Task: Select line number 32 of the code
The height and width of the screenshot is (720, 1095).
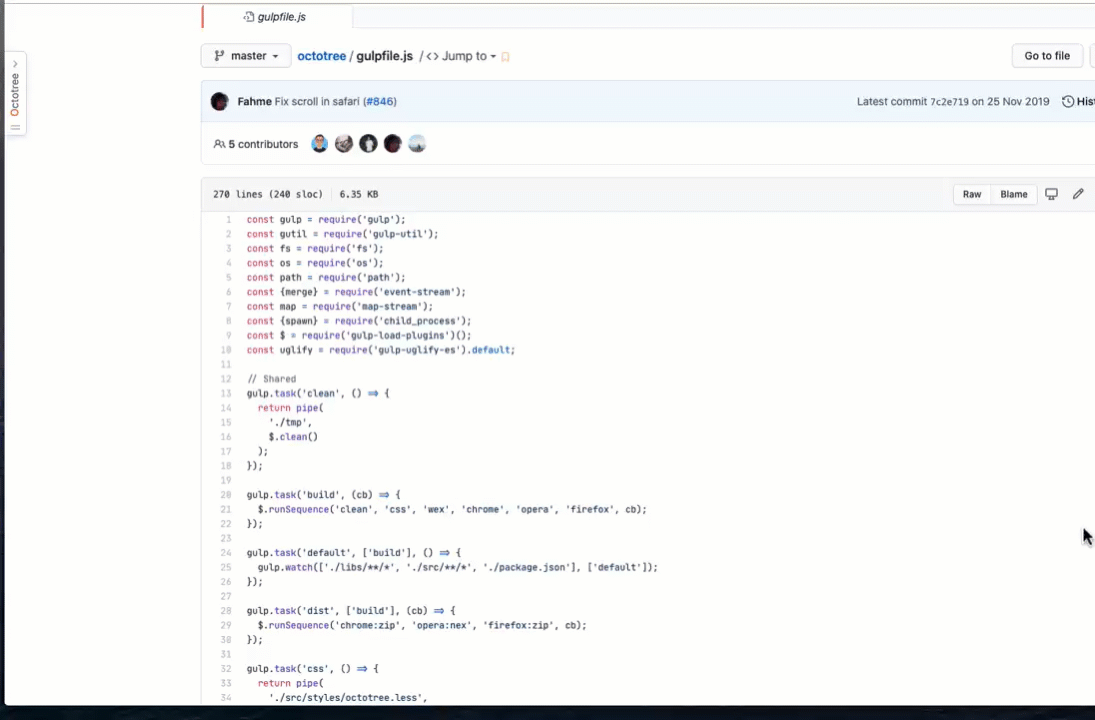Action: tap(226, 668)
